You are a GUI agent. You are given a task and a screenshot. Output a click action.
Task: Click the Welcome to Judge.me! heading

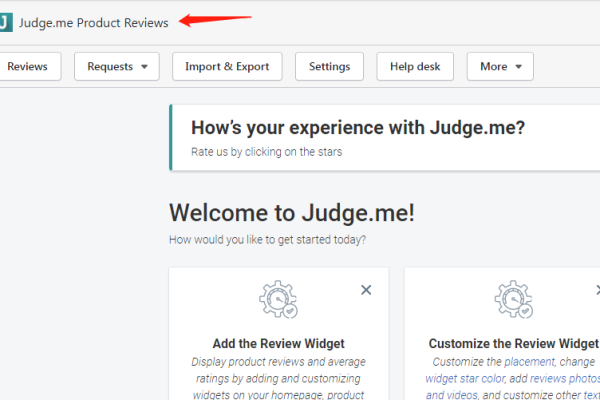292,213
